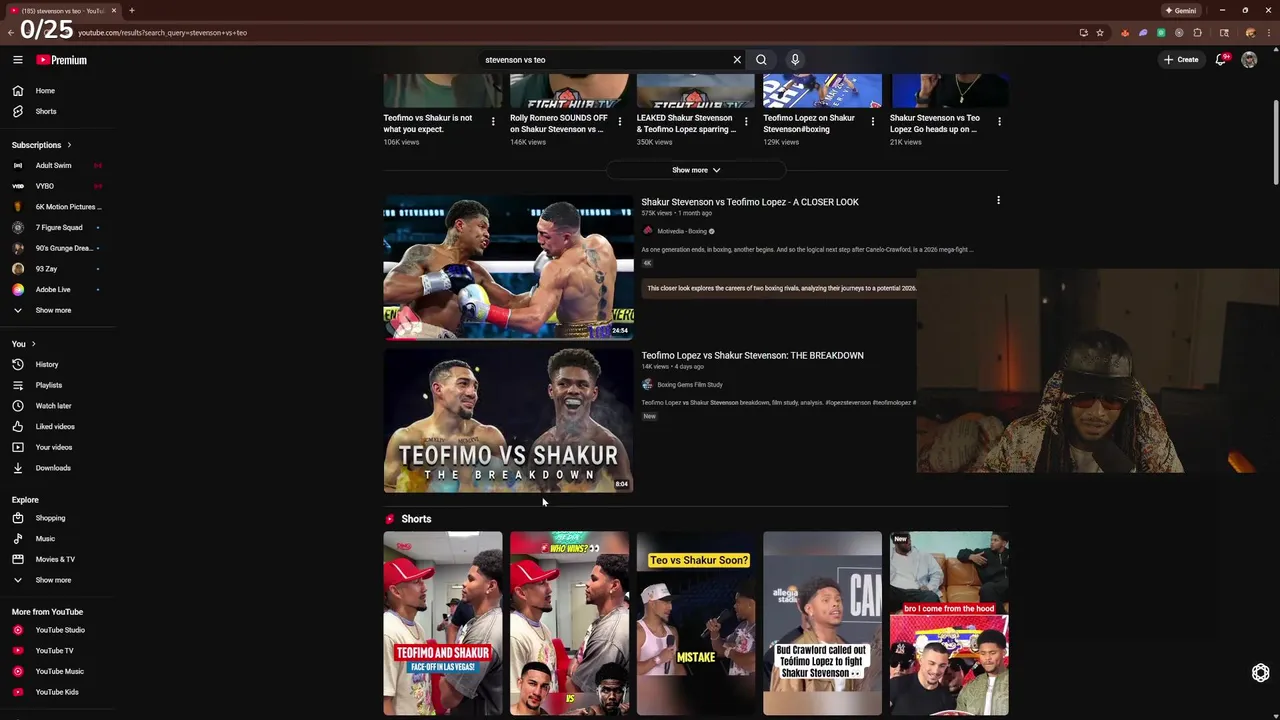Viewport: 1280px width, 720px height.
Task: Open 'Teofimo Lopez vs Shakur Stevenson: THE BREAKDOWN' title
Action: pos(752,355)
